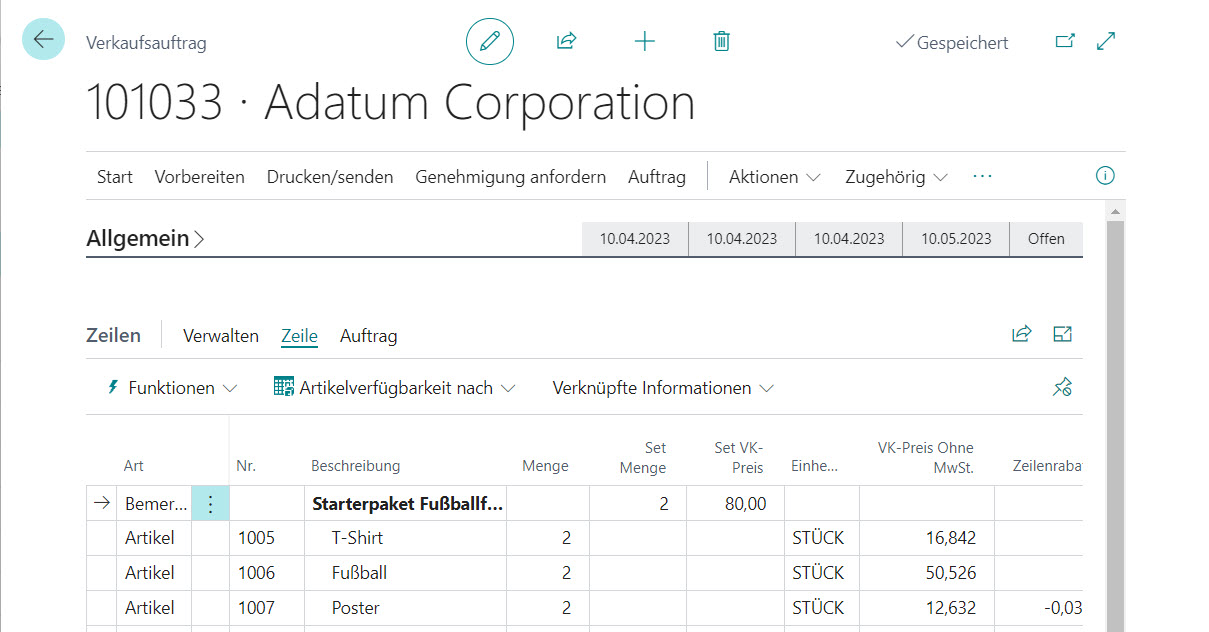
Task: Go back using the arrow button
Action: click(43, 40)
